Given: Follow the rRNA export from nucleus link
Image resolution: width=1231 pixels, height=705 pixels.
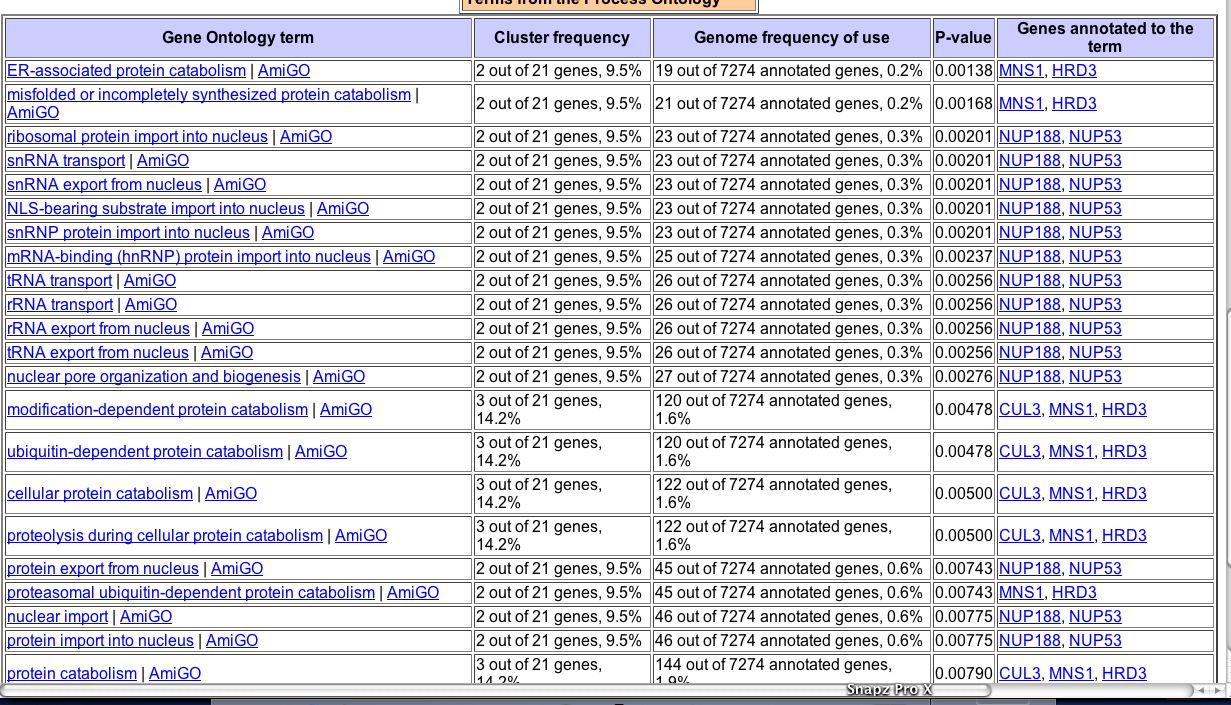Looking at the screenshot, I should tap(98, 329).
